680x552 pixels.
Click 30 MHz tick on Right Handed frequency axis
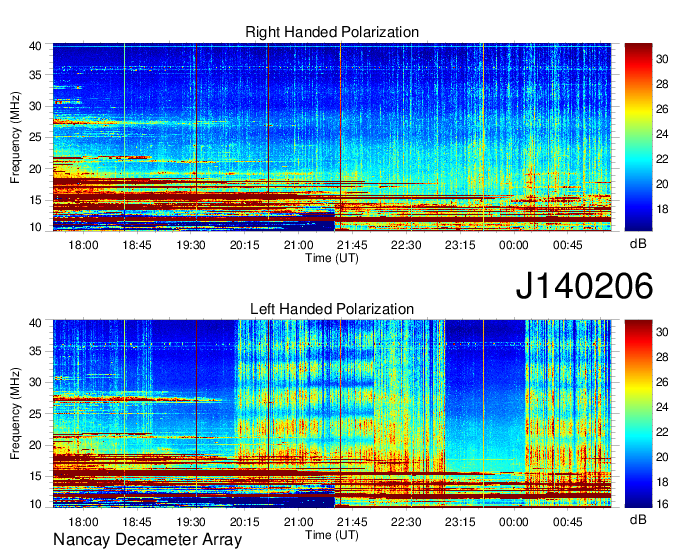tap(35, 106)
